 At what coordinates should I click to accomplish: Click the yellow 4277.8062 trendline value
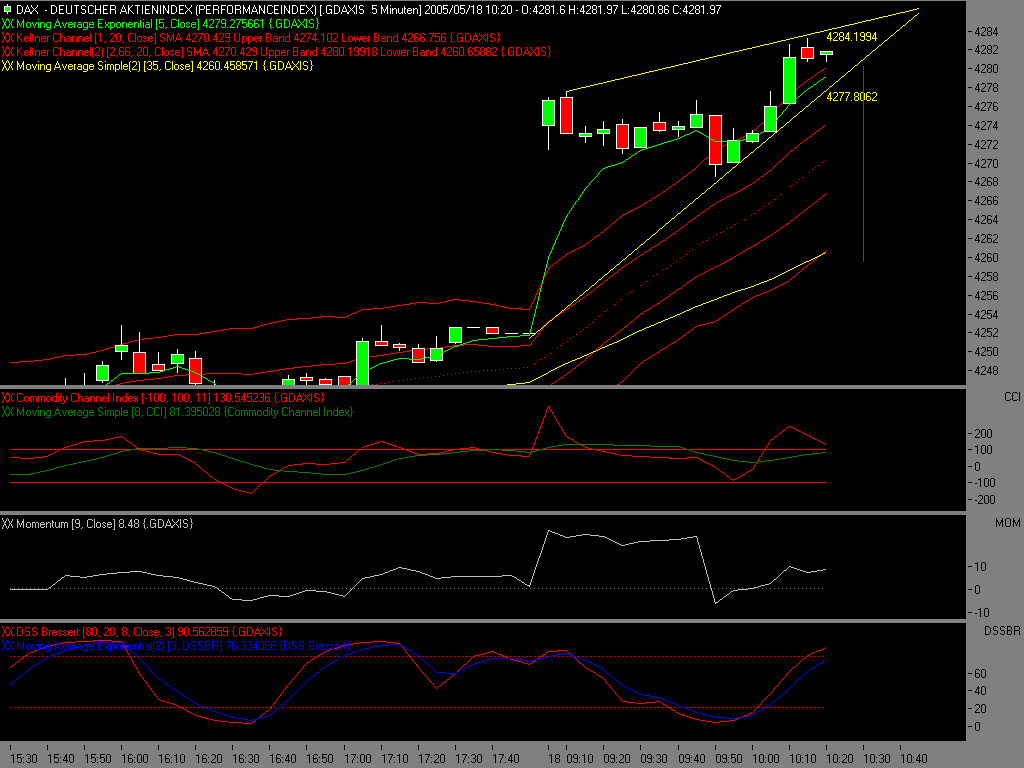(852, 97)
